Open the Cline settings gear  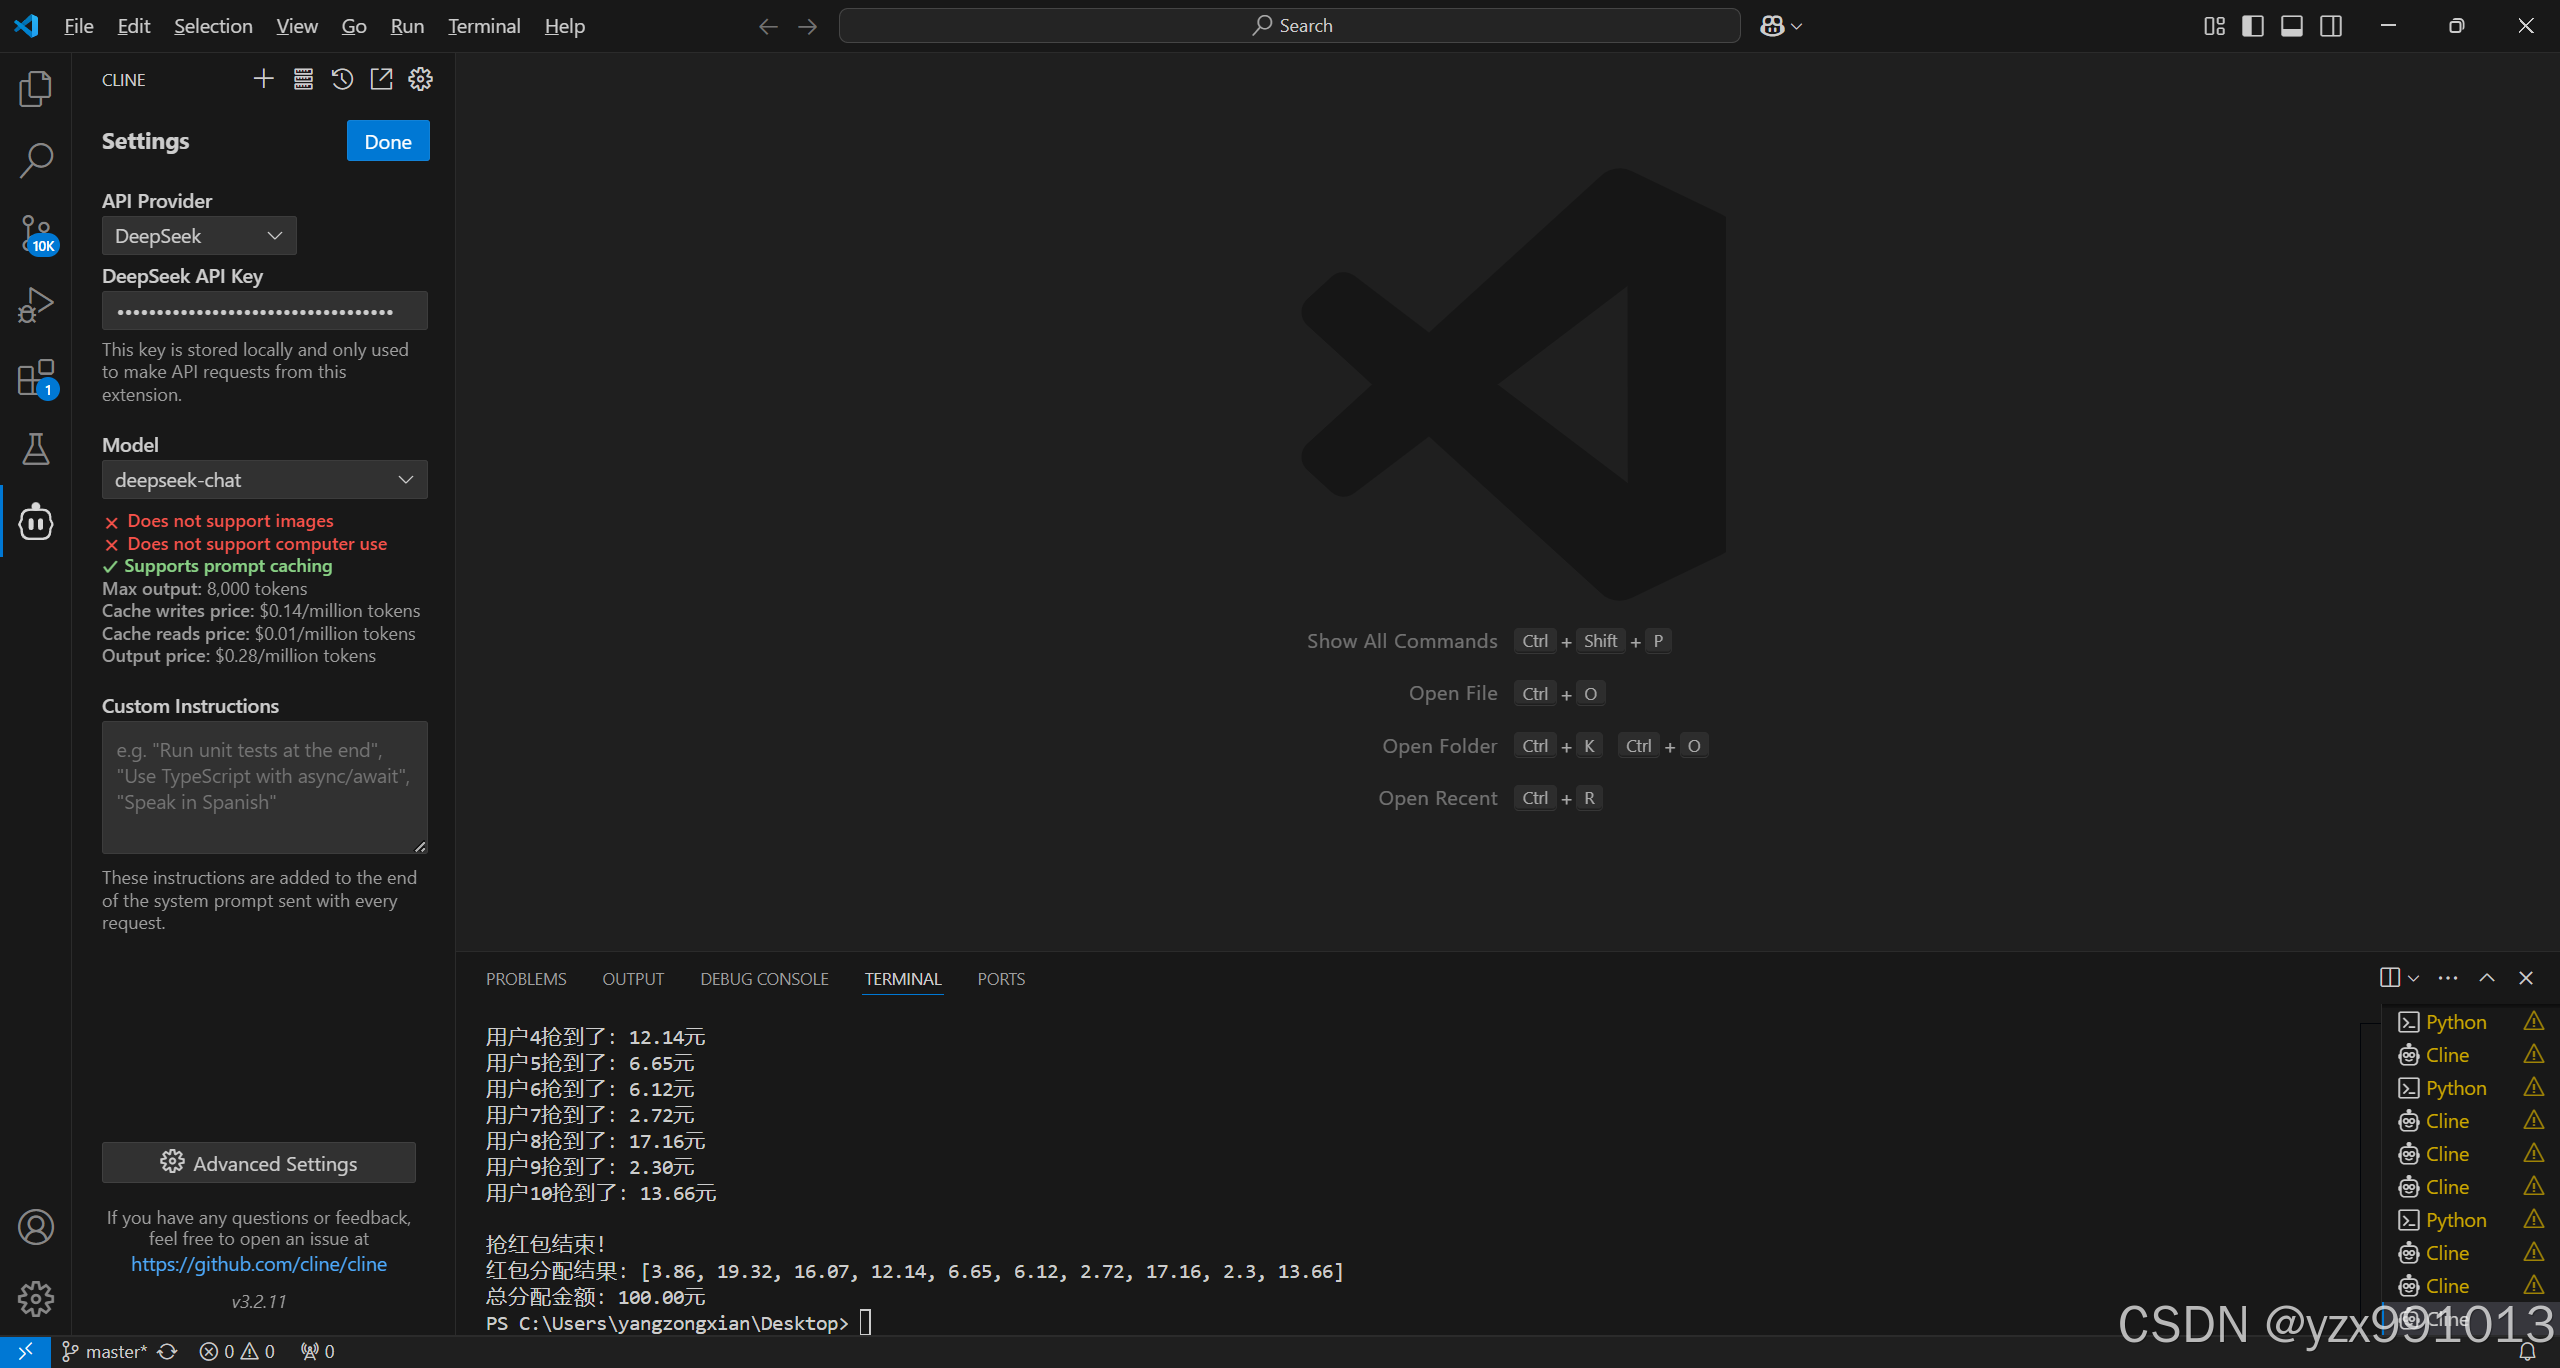420,79
